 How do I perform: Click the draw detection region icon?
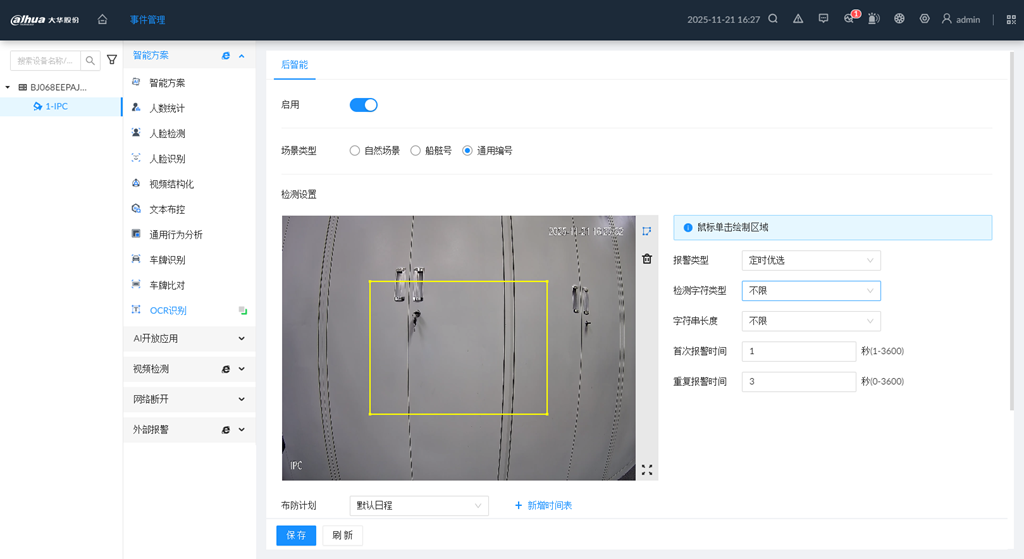[647, 231]
